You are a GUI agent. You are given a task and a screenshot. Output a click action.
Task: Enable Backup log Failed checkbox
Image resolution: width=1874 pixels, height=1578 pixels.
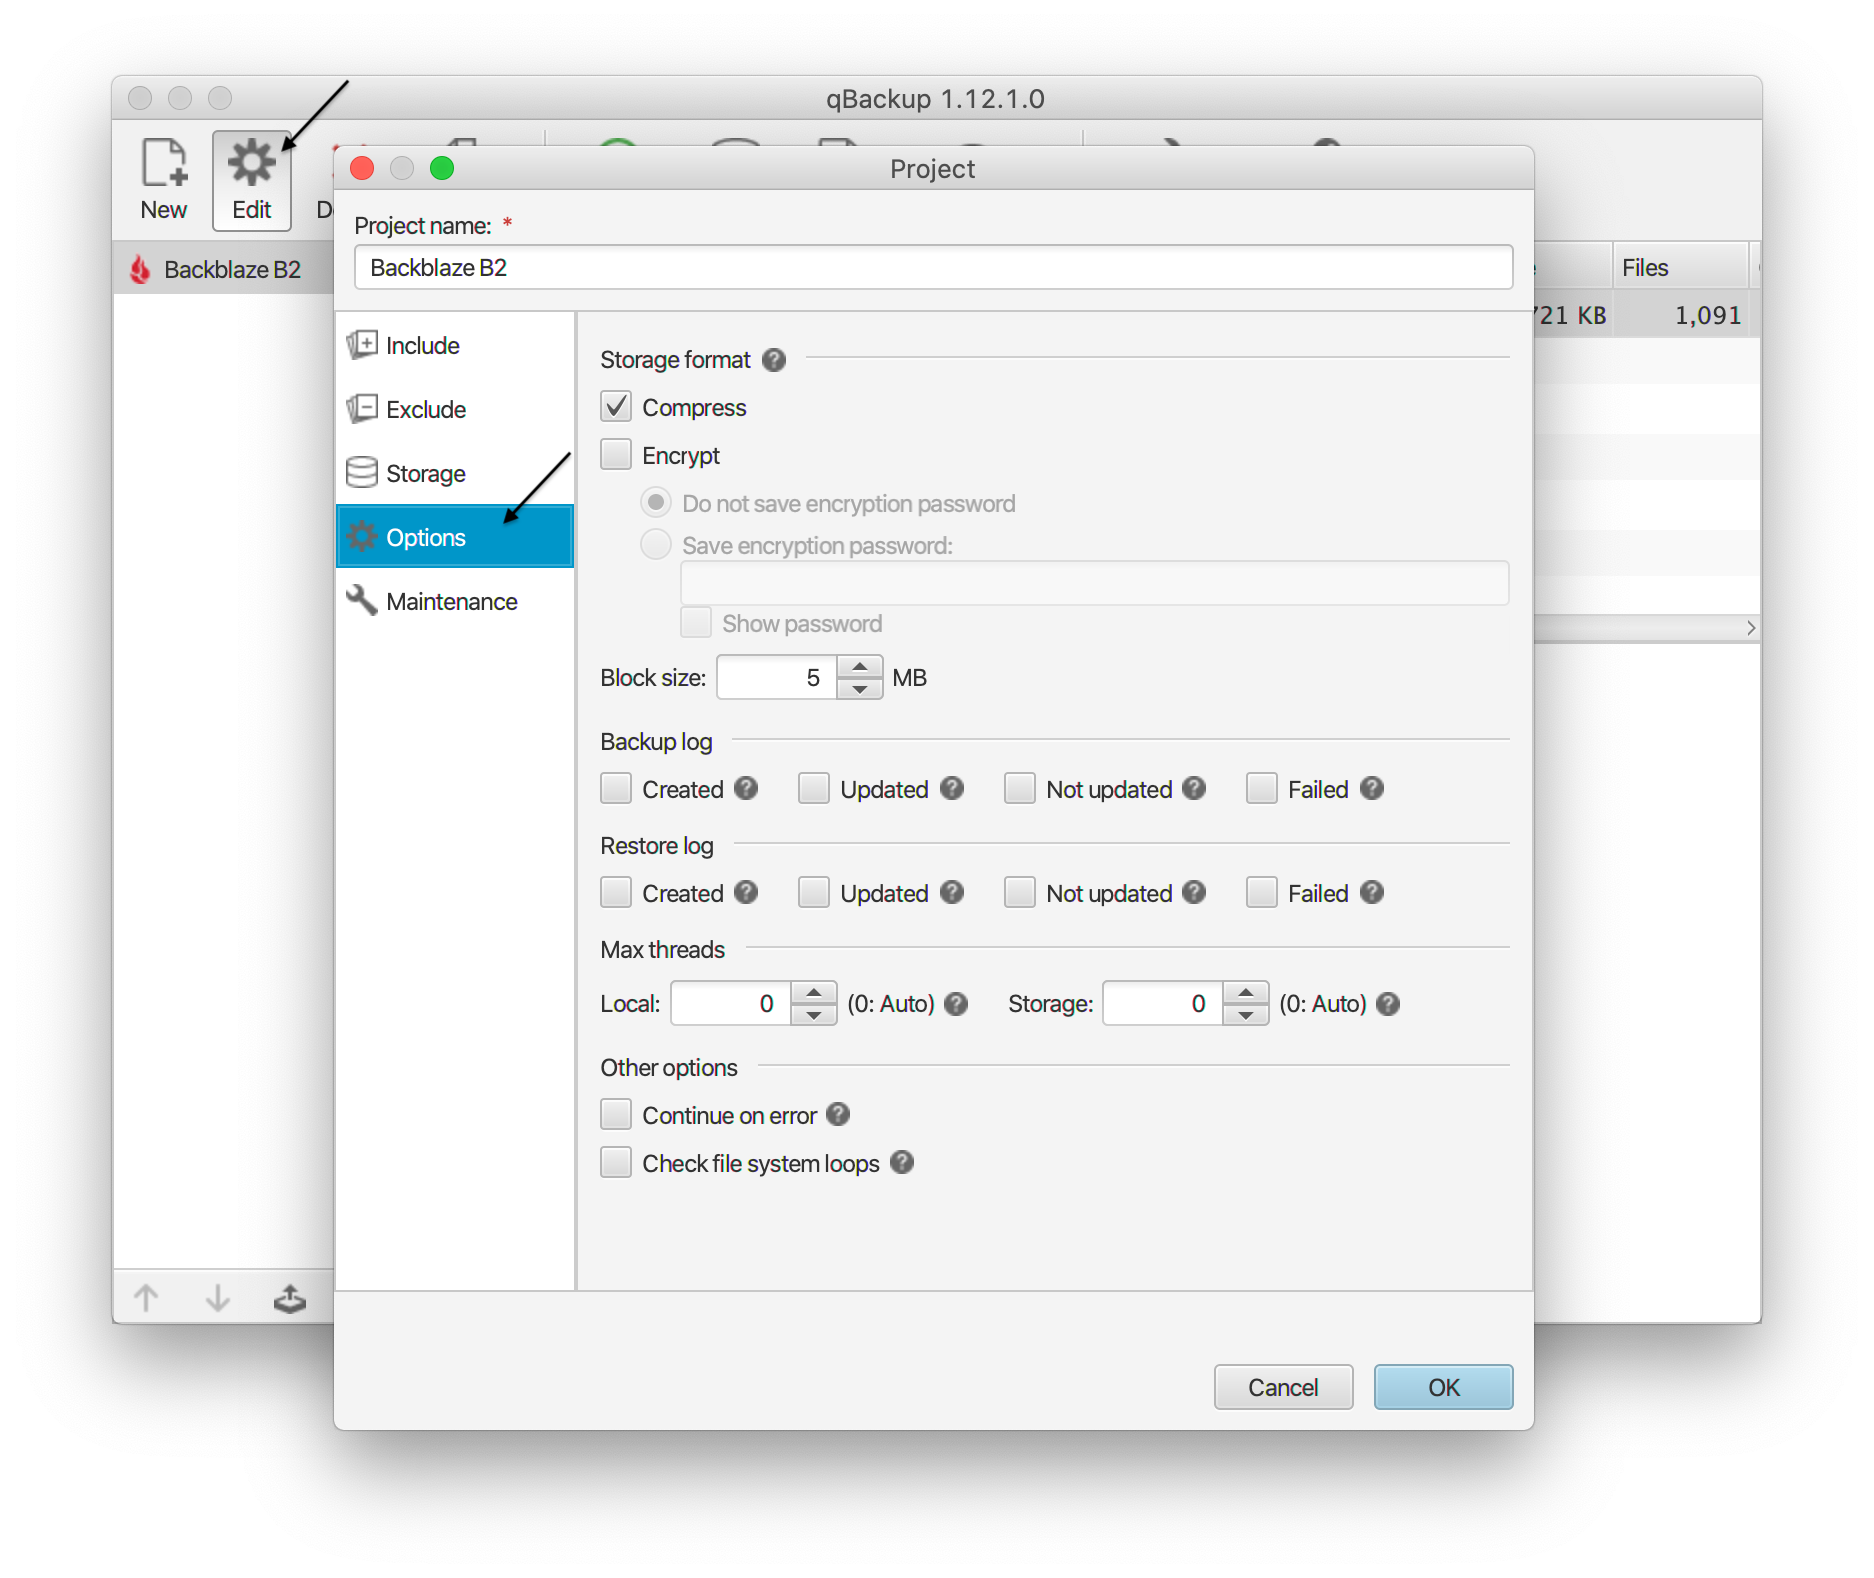point(1262,789)
